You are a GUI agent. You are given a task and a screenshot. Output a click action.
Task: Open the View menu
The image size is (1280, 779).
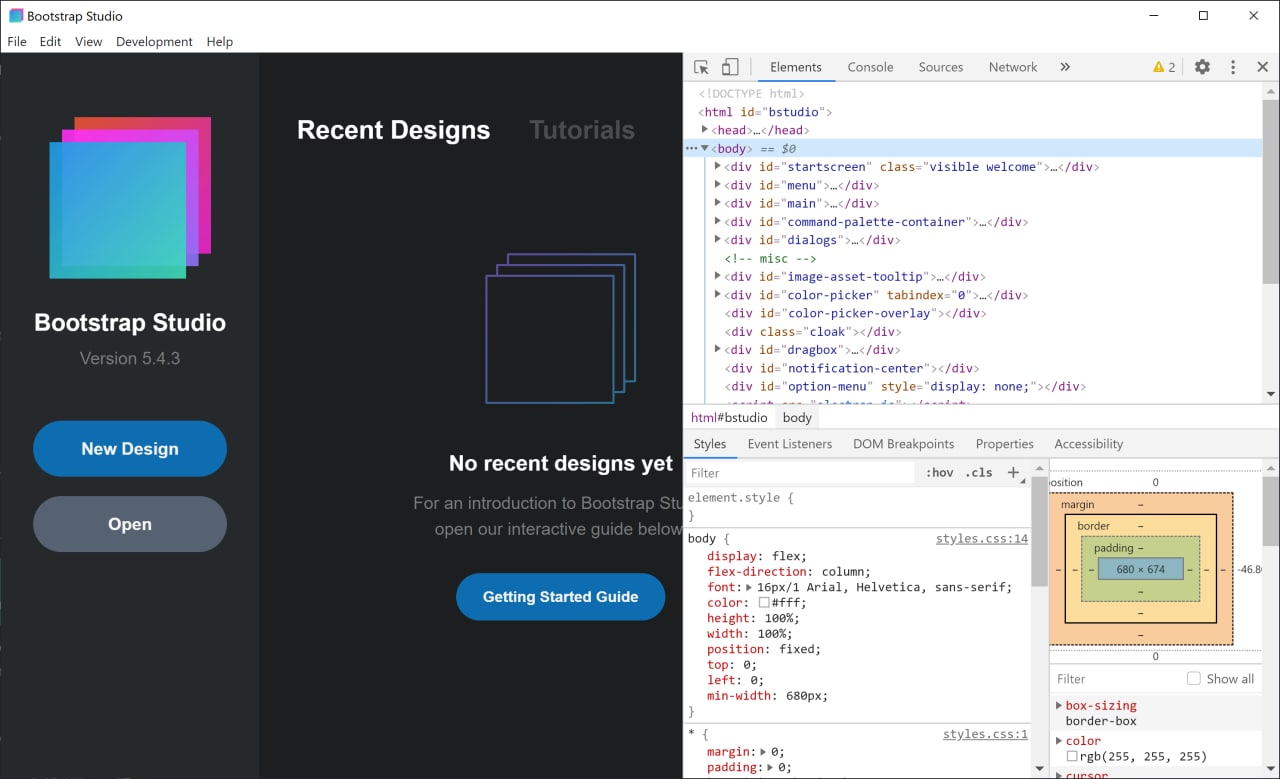click(89, 41)
